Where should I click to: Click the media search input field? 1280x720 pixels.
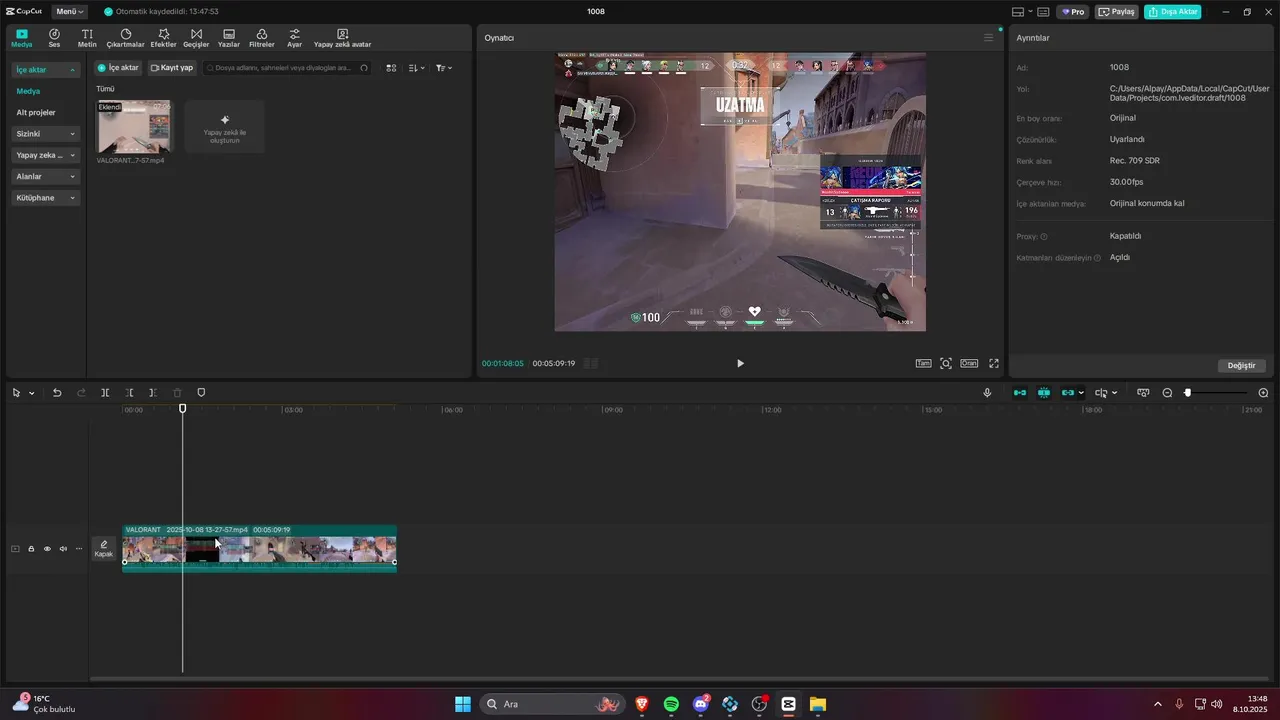pos(287,68)
